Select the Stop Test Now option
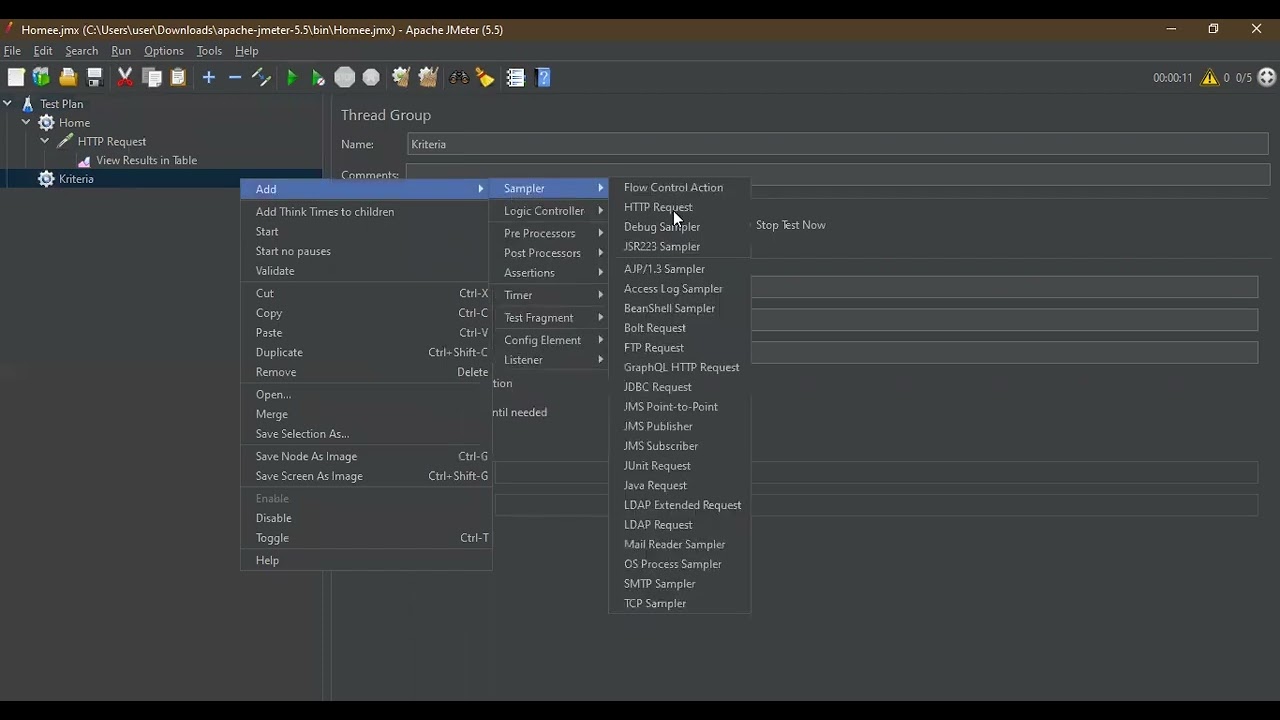The image size is (1280, 720). tap(790, 225)
